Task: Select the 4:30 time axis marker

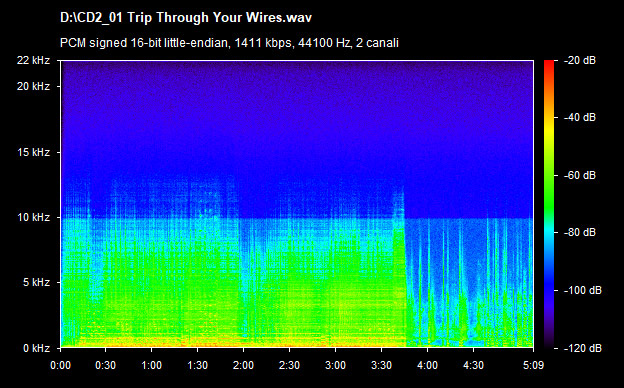Action: coord(474,365)
